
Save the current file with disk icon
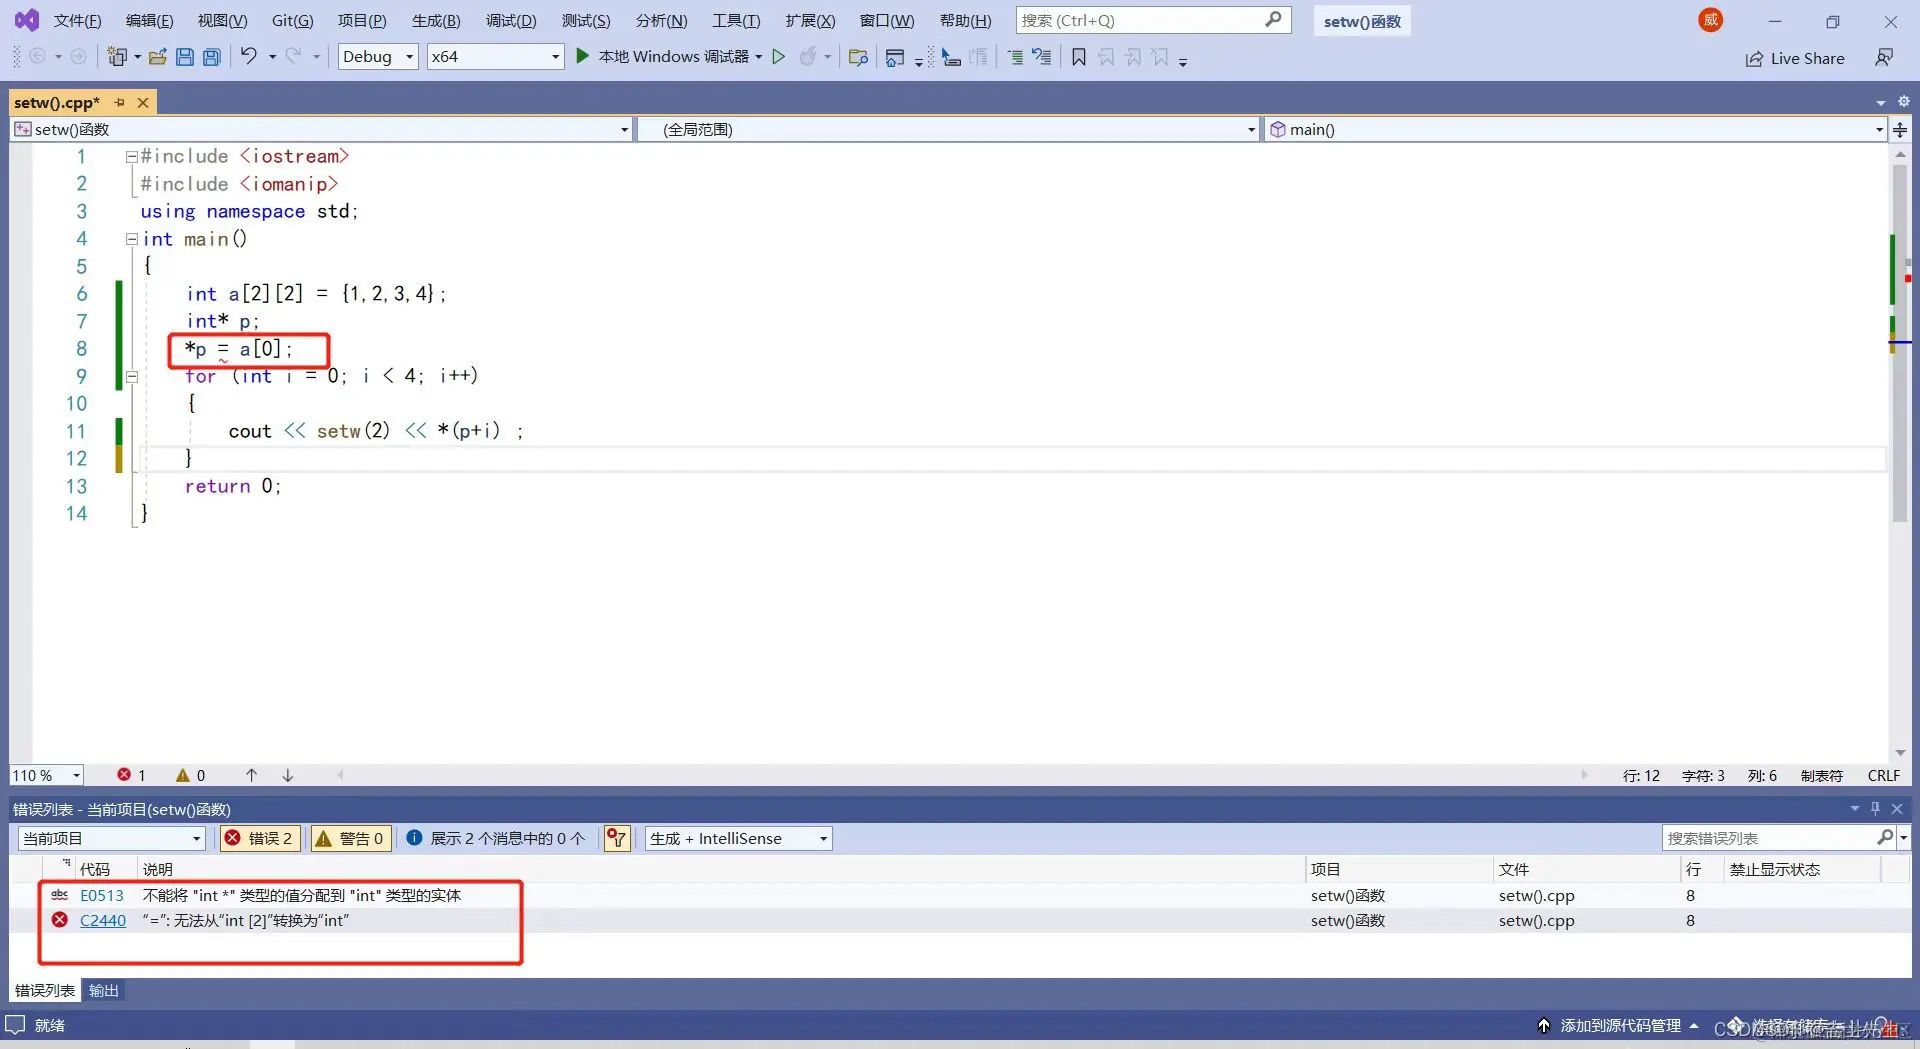click(185, 57)
